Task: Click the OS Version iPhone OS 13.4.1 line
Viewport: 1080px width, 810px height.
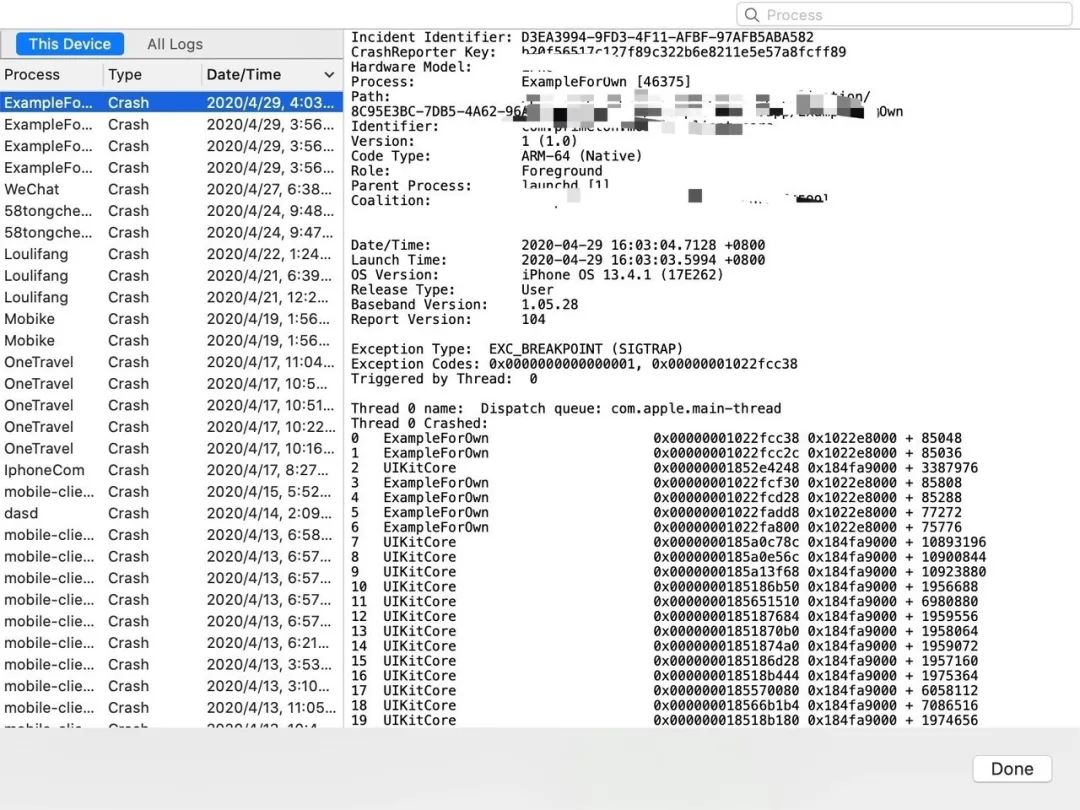Action: 537,275
